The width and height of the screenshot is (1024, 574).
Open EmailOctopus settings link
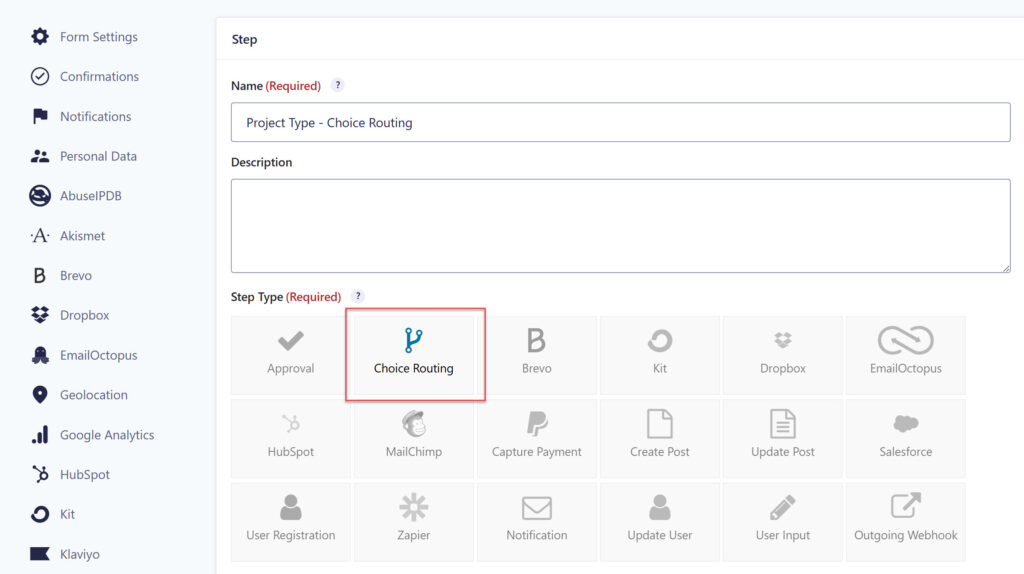pyautogui.click(x=99, y=355)
